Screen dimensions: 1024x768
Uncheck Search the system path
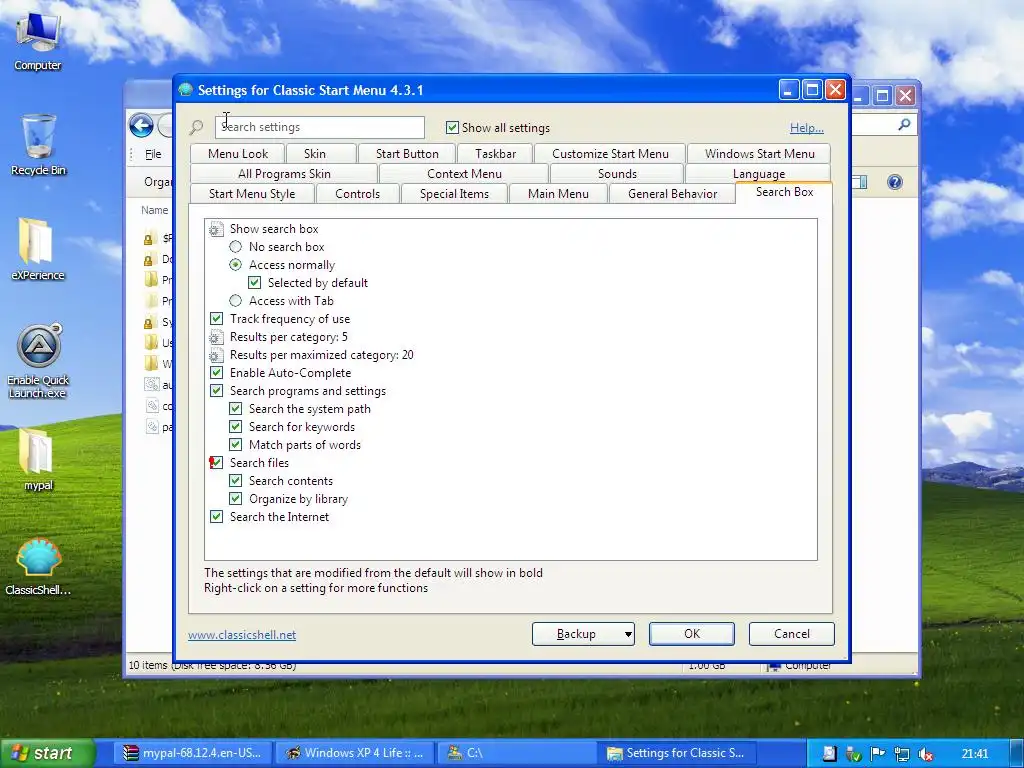pyautogui.click(x=236, y=409)
